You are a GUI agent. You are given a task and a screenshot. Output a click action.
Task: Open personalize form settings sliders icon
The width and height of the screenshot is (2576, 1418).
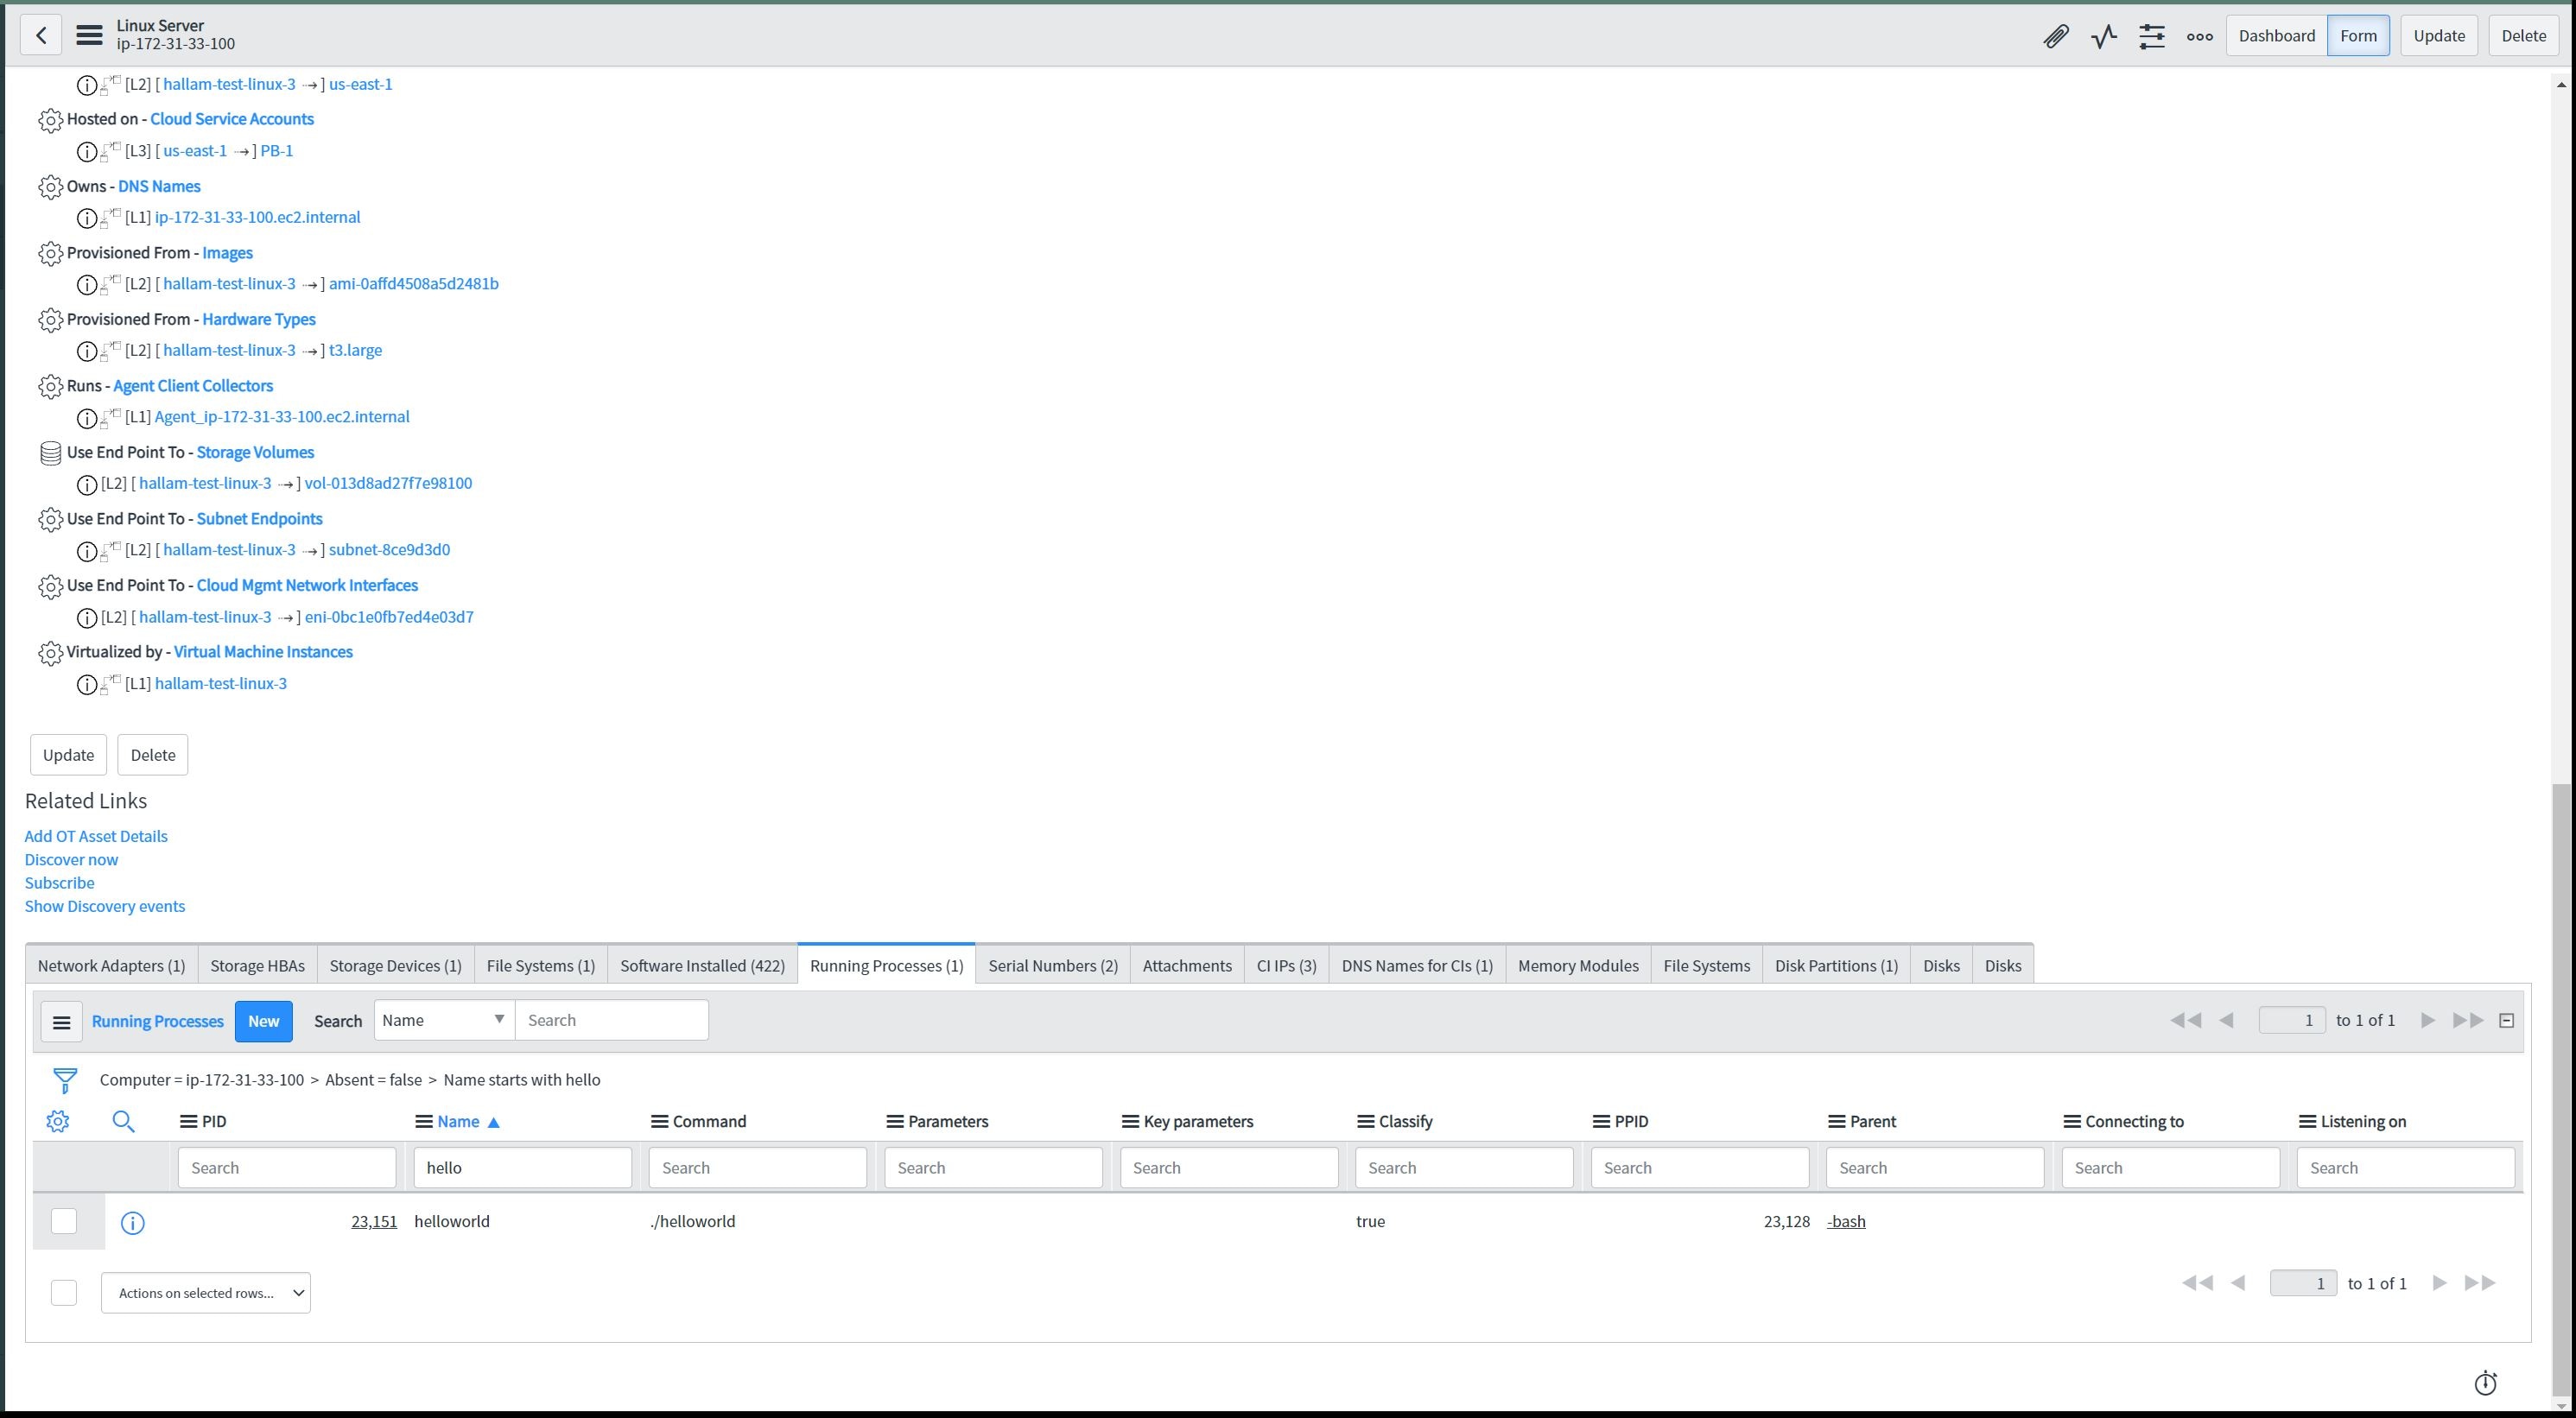click(2151, 36)
